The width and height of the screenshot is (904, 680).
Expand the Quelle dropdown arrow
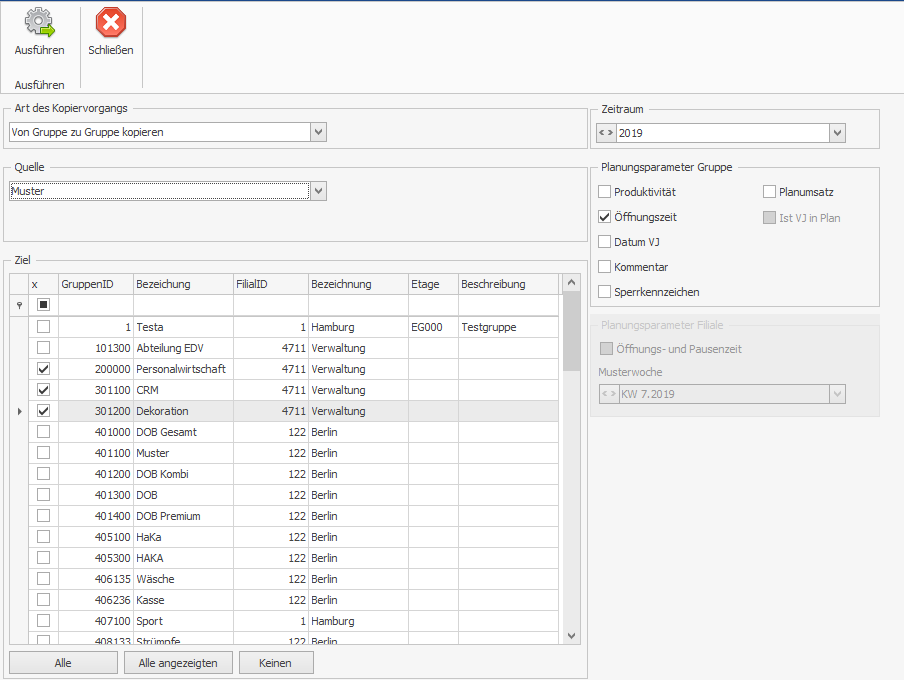pyautogui.click(x=318, y=190)
